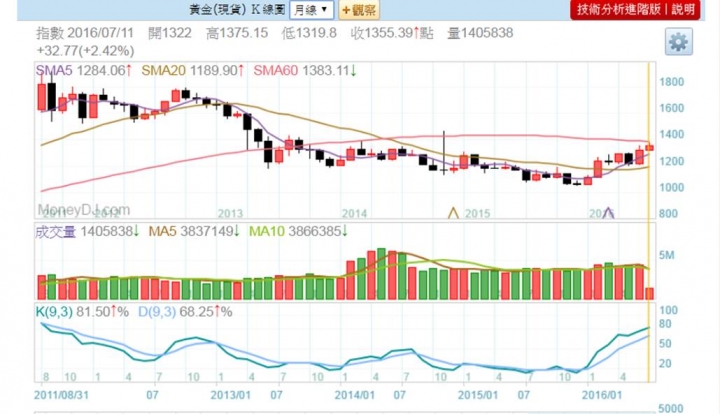This screenshot has height=414, width=720.
Task: Click the 2014/01 date axis label
Action: pos(353,392)
